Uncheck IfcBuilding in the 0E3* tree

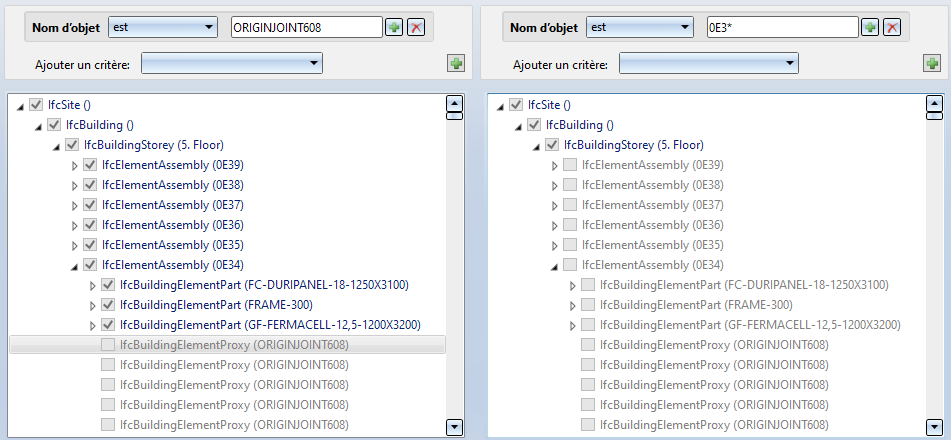pos(534,125)
